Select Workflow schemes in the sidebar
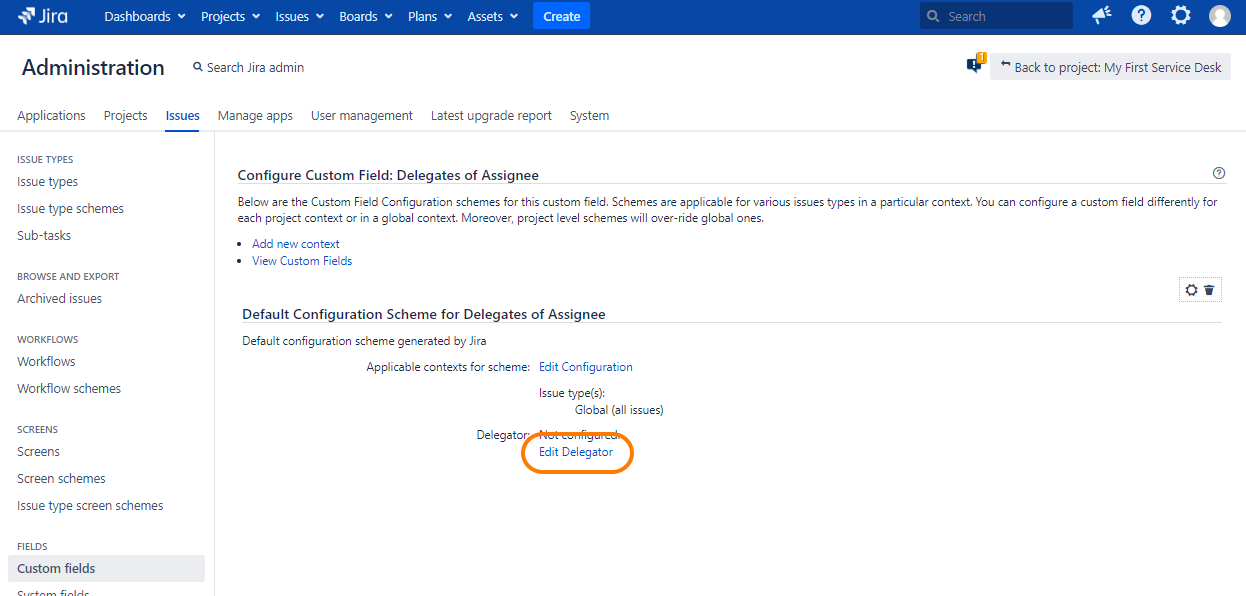Image resolution: width=1246 pixels, height=596 pixels. [x=69, y=389]
